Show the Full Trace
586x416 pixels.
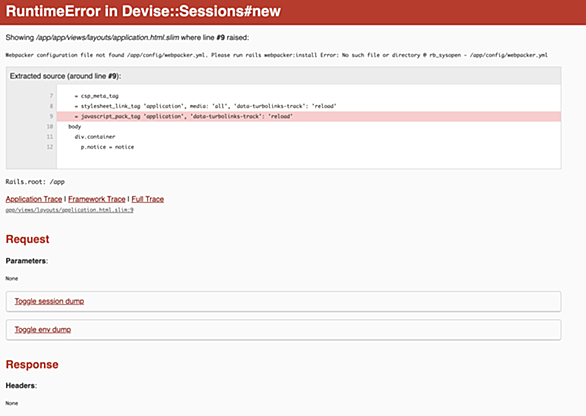(x=148, y=199)
